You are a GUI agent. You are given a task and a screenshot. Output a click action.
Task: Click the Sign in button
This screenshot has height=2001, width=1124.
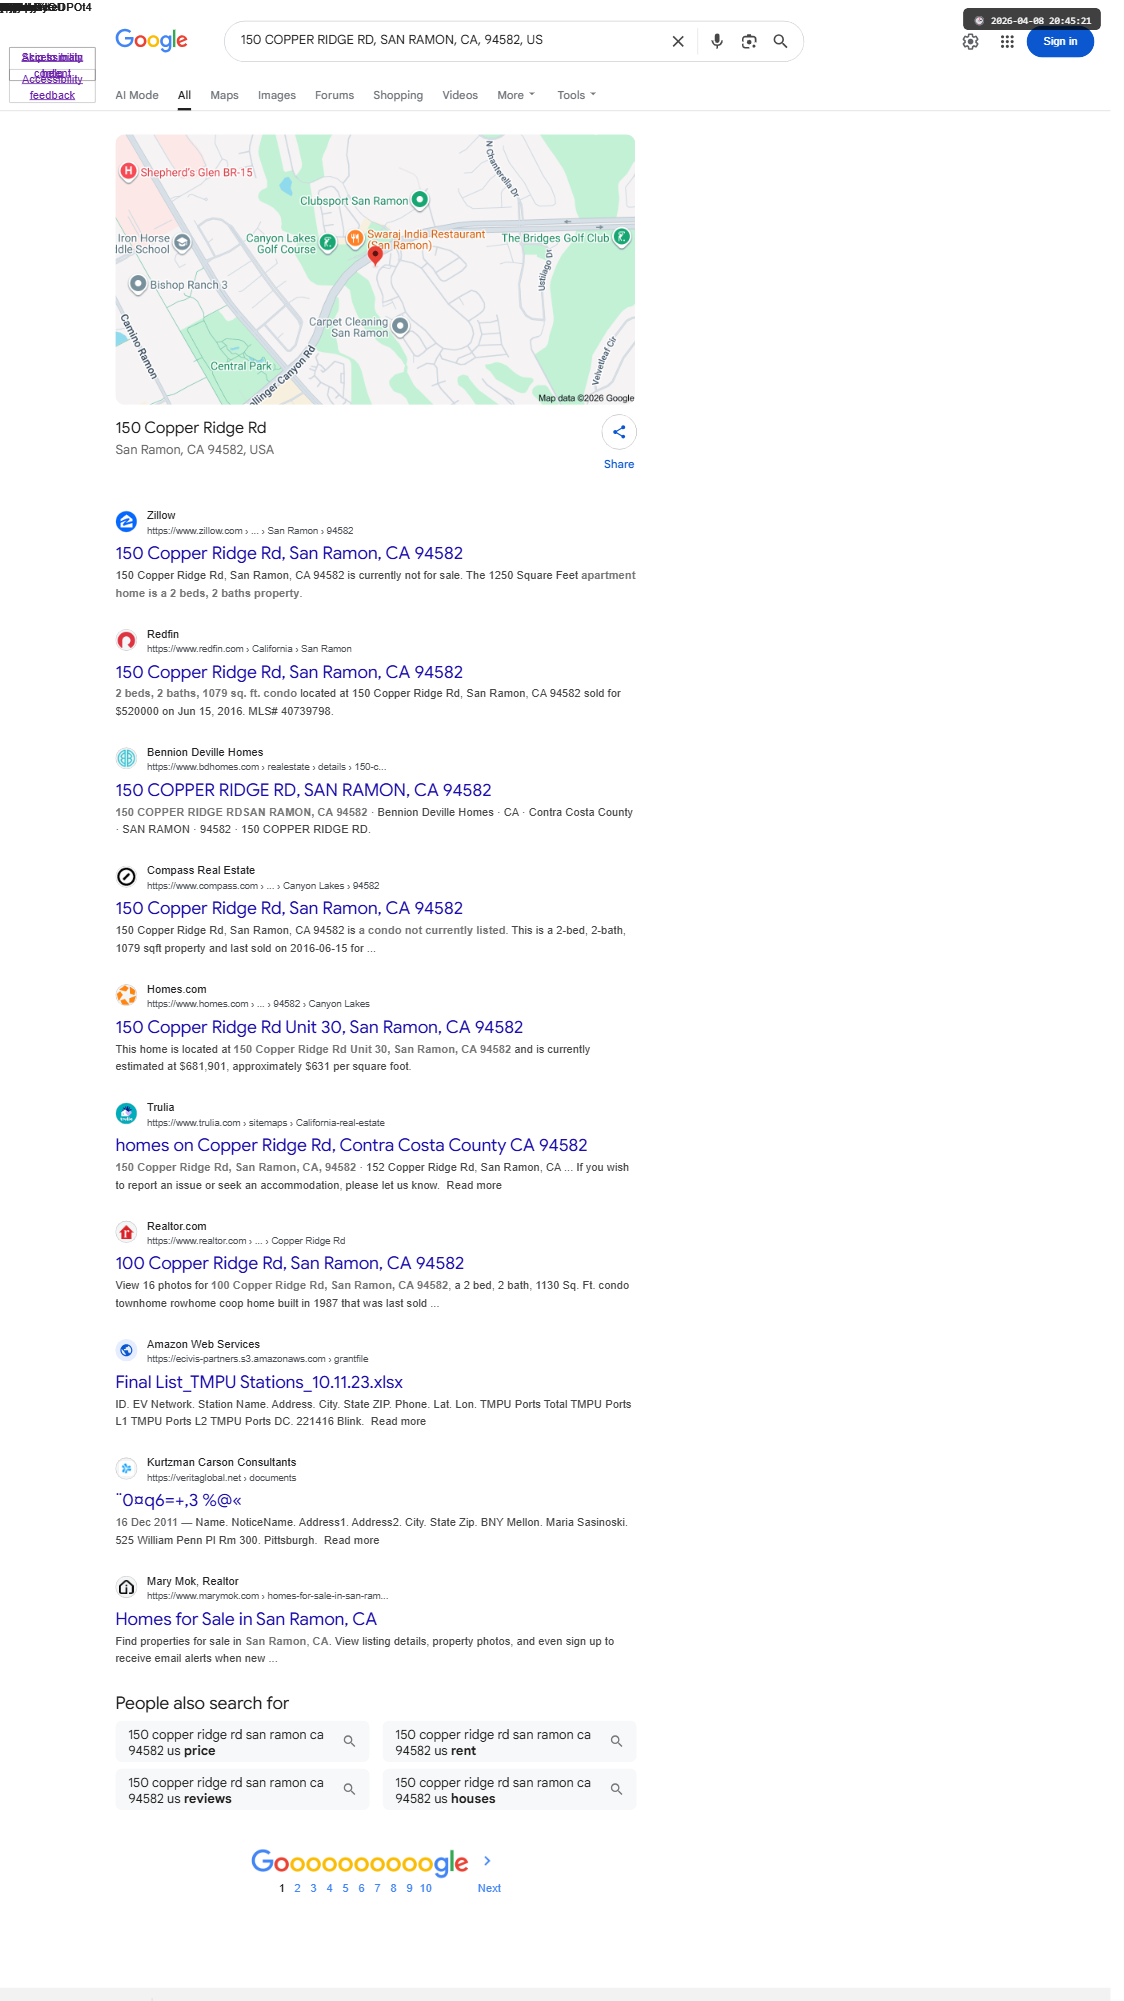click(x=1060, y=41)
